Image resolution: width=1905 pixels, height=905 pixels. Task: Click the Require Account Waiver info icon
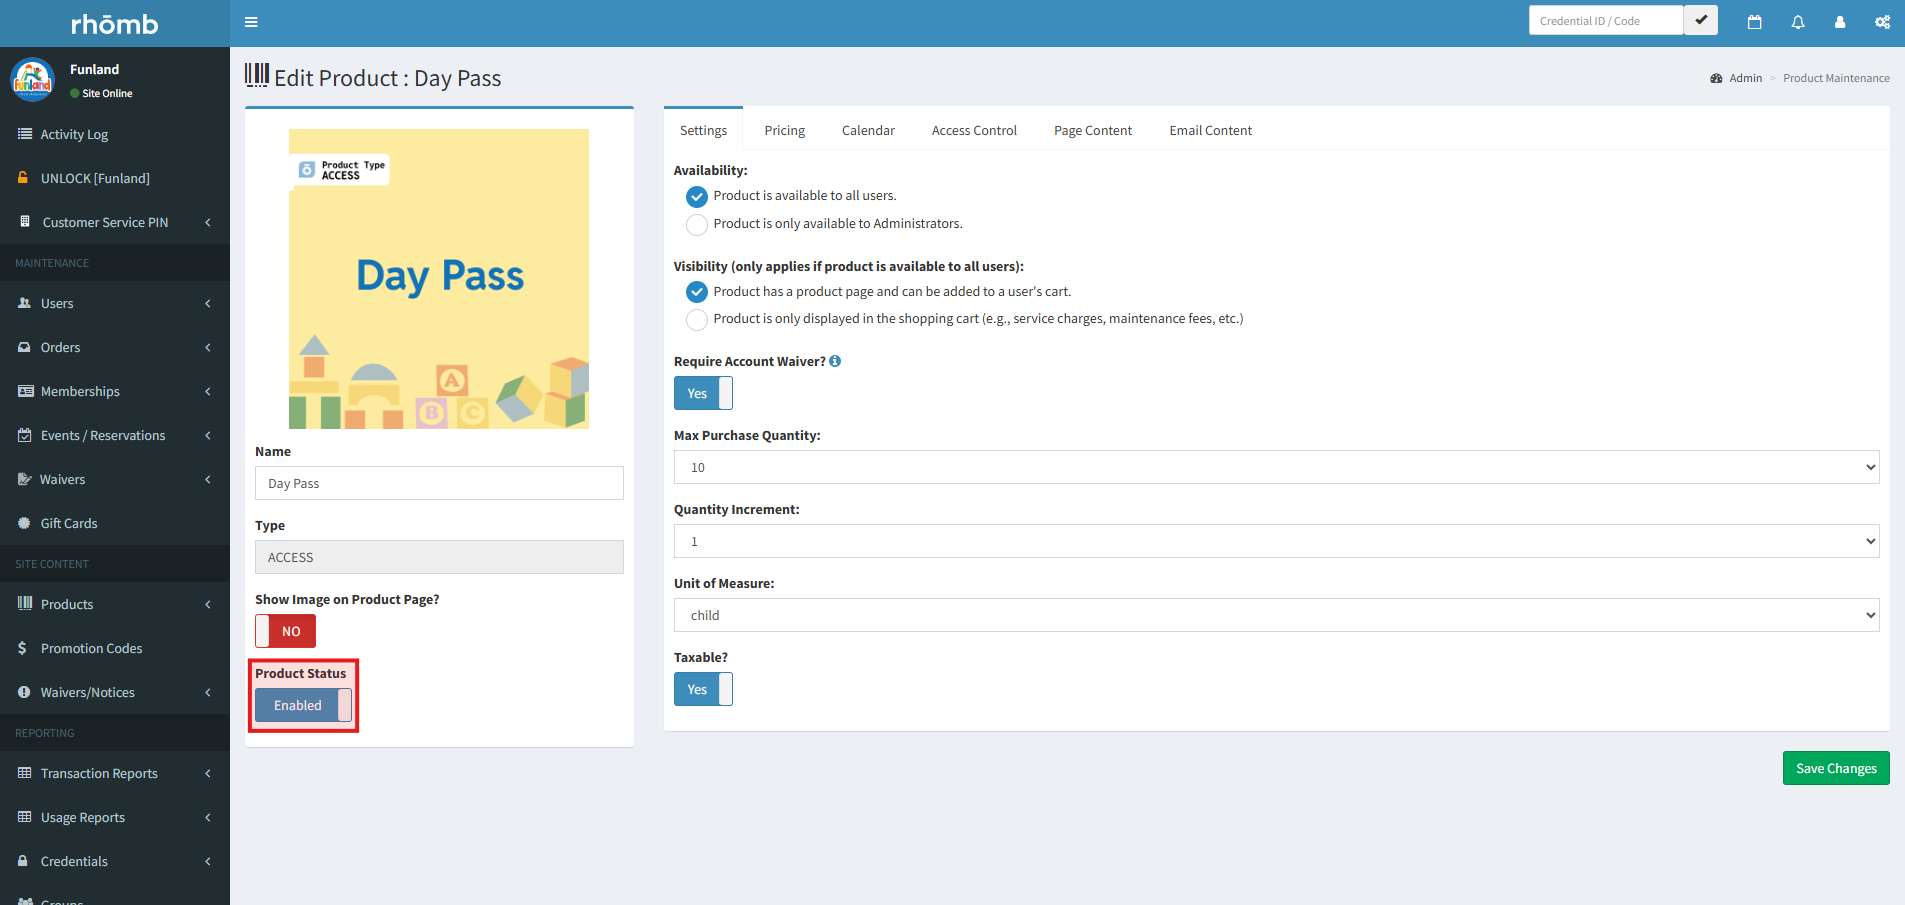coord(835,361)
